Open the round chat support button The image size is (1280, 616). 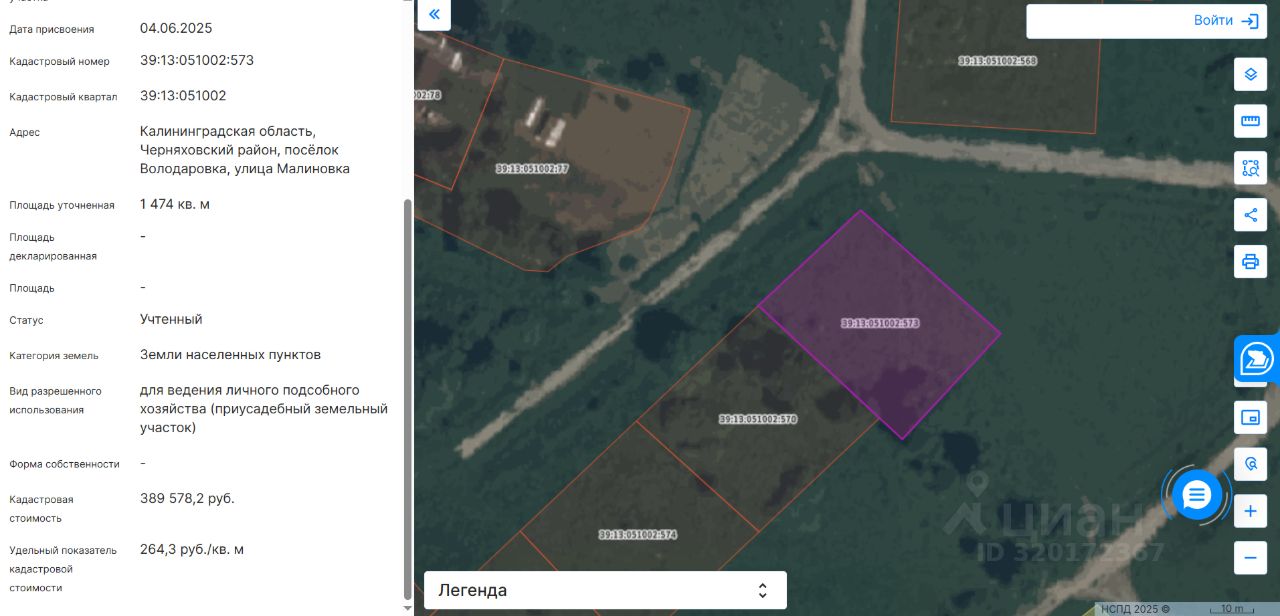[x=1196, y=494]
